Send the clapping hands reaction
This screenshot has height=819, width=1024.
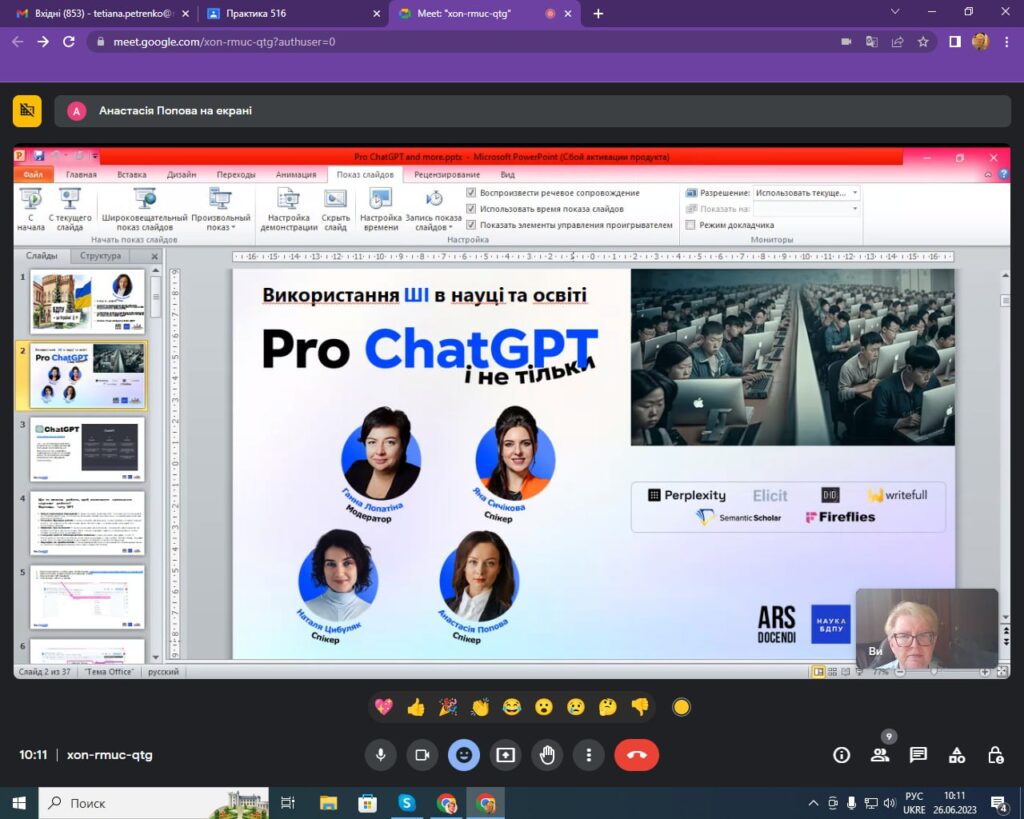[x=480, y=707]
